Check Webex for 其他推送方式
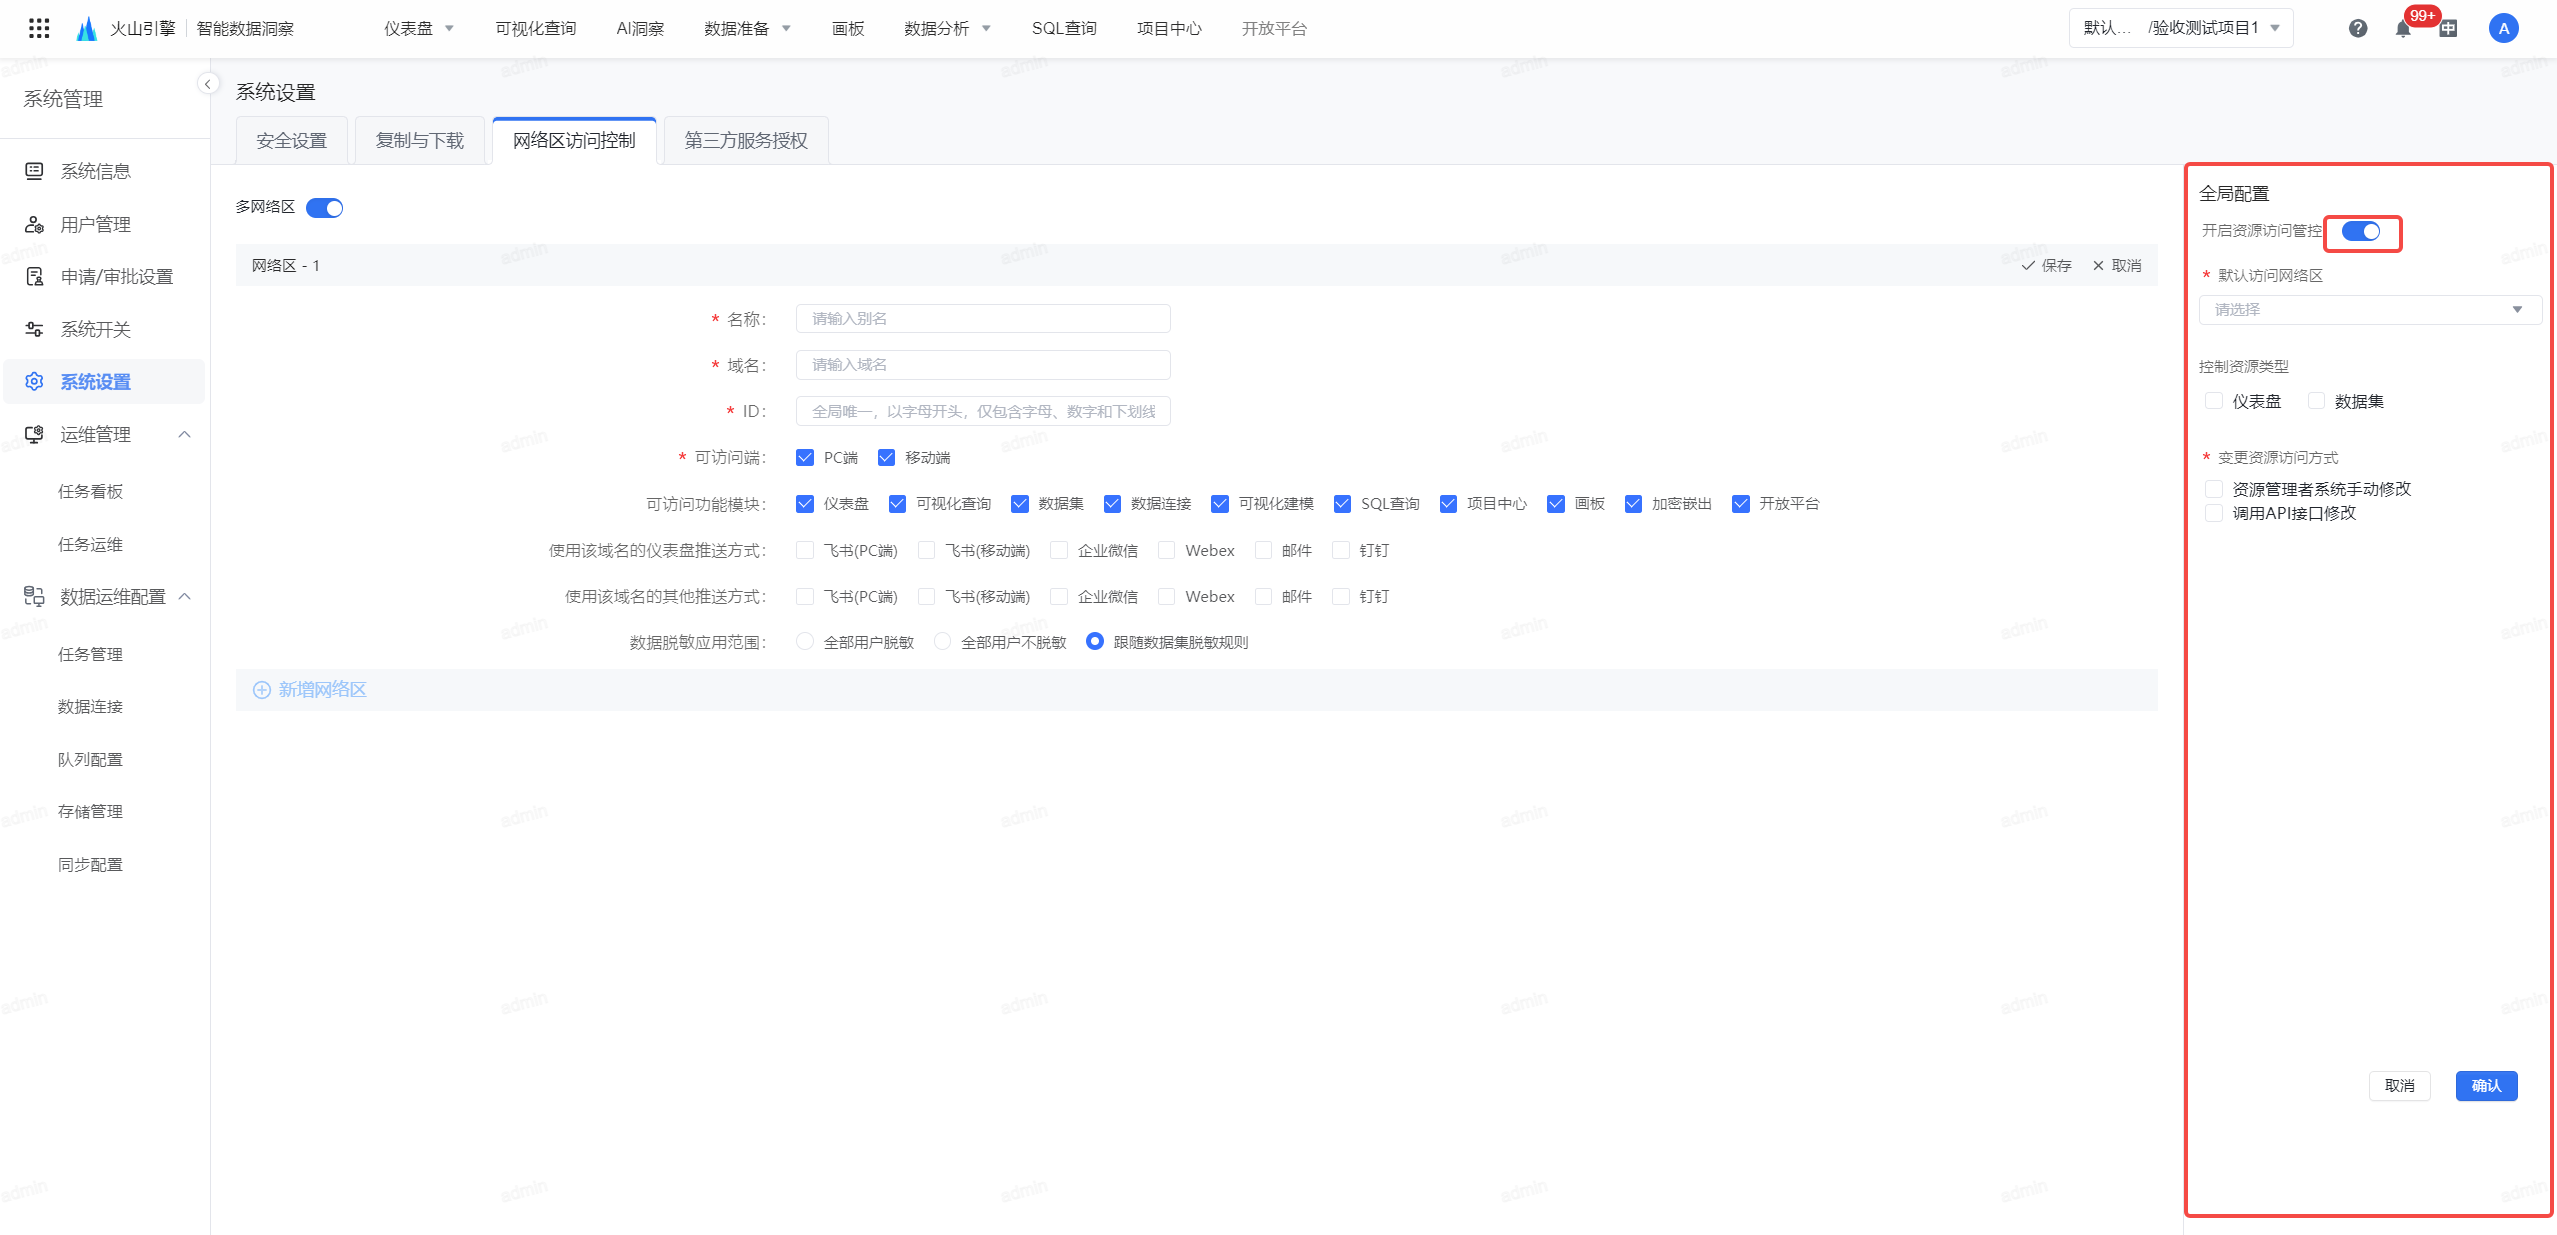The image size is (2557, 1235). (1166, 596)
